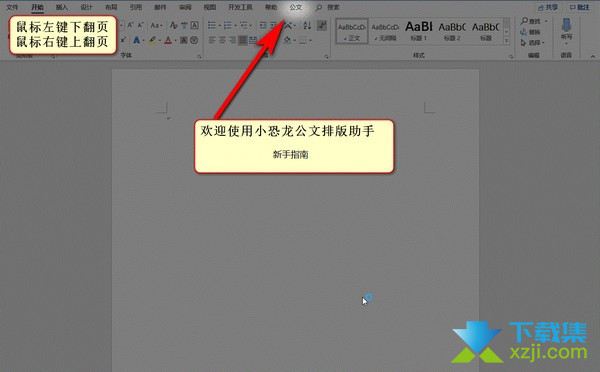Viewport: 600px width, 372px height.
Task: Open the 审阅 (Review) tab
Action: pos(185,7)
